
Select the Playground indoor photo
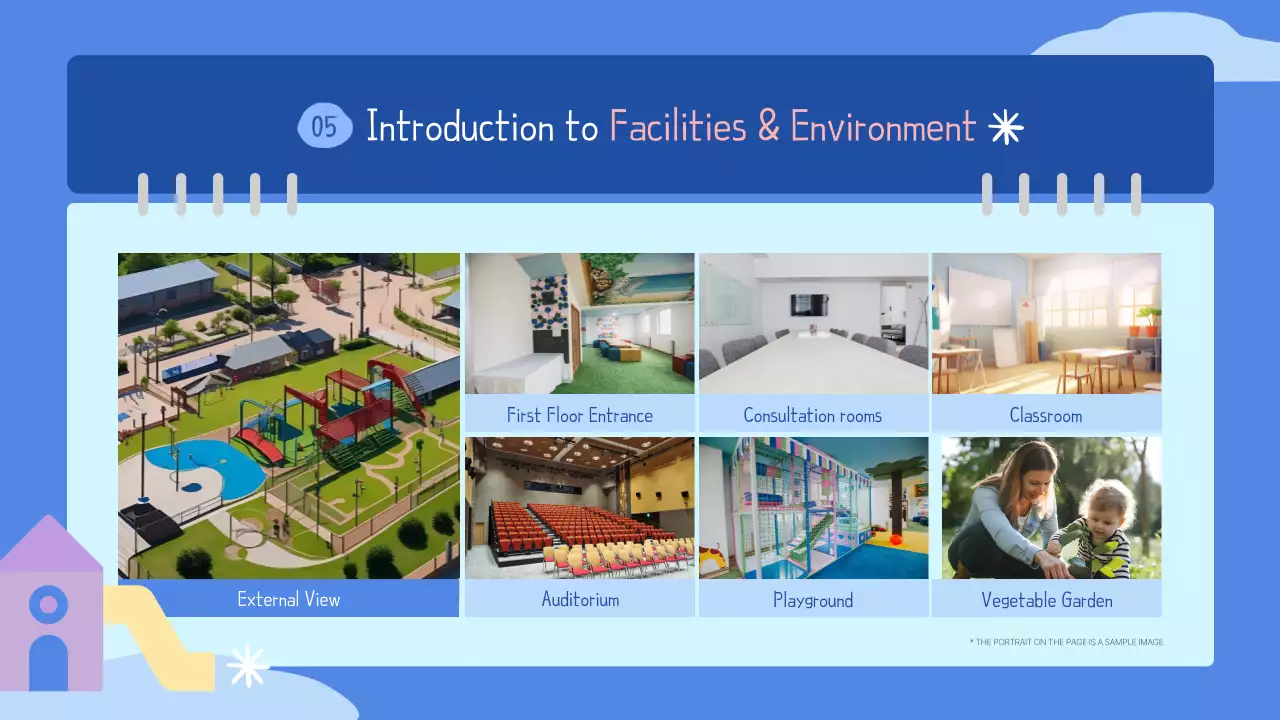tap(813, 507)
